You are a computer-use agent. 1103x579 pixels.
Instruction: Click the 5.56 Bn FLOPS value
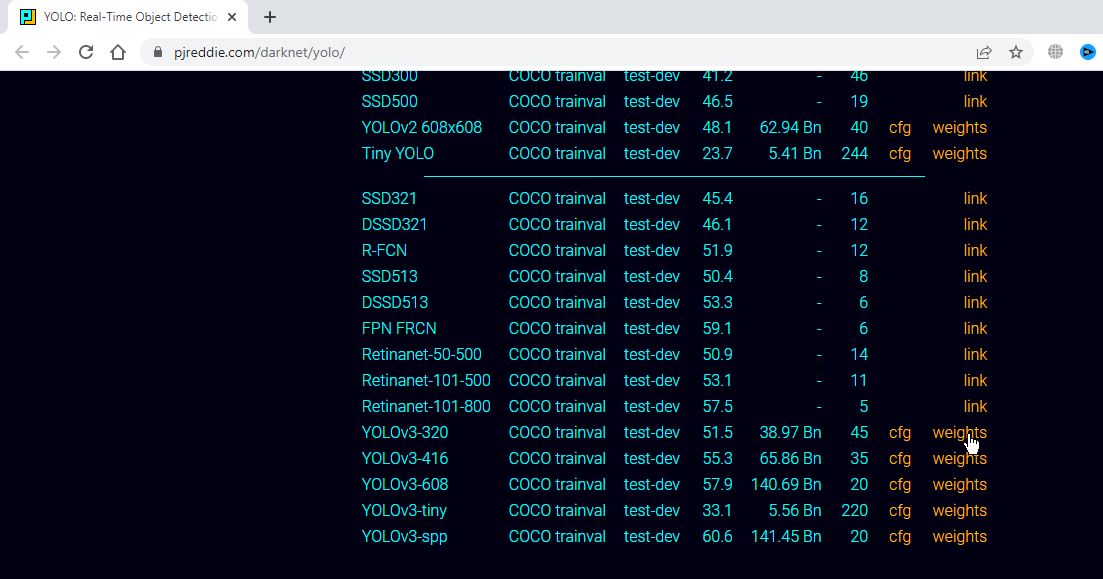tap(795, 511)
